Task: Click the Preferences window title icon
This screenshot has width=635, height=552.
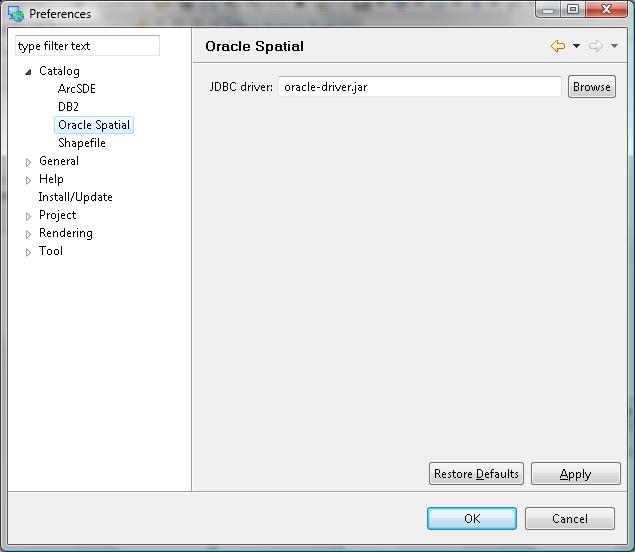Action: tap(16, 14)
